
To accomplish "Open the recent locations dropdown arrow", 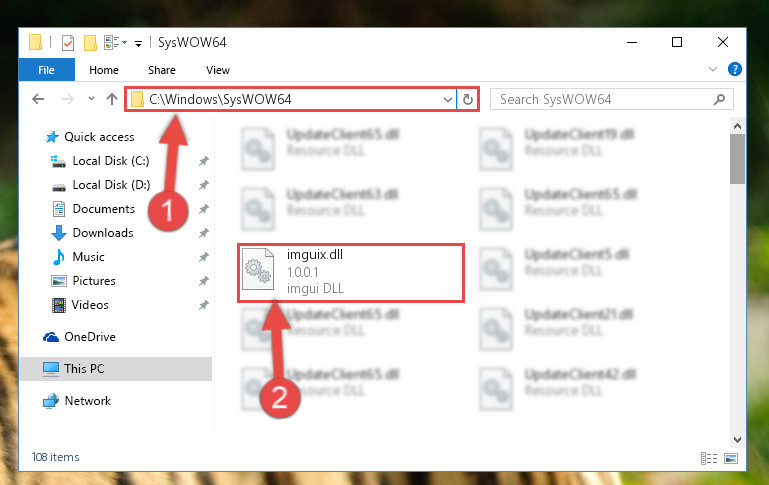I will pyautogui.click(x=91, y=99).
